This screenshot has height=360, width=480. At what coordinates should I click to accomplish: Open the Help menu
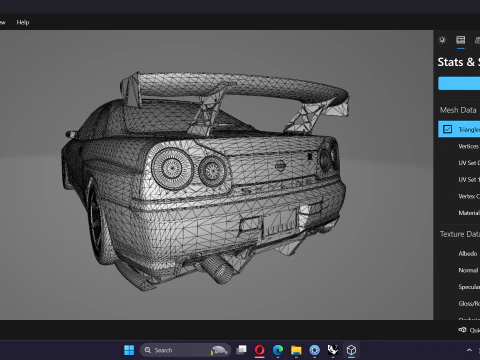click(23, 22)
